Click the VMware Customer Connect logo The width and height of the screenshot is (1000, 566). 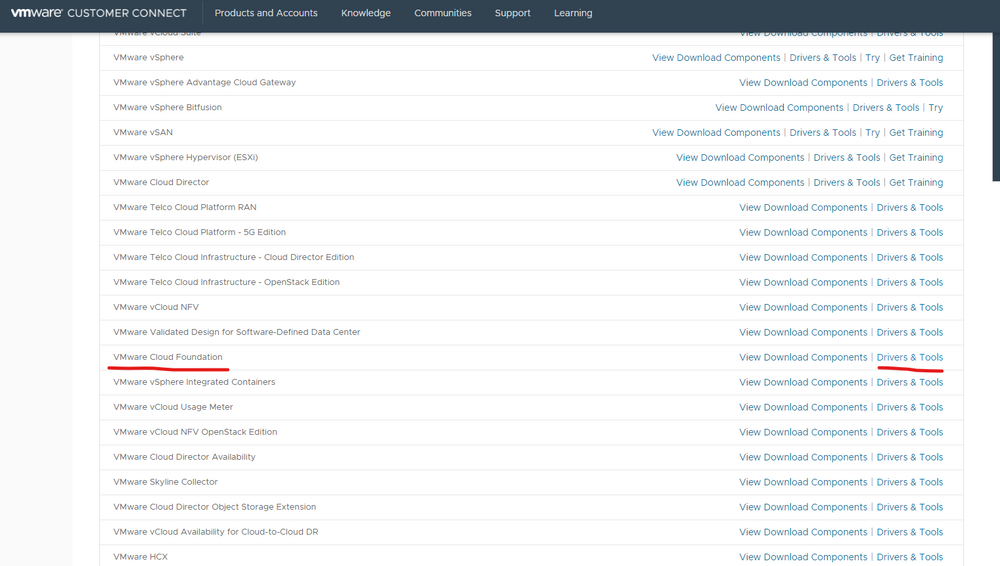tap(99, 13)
